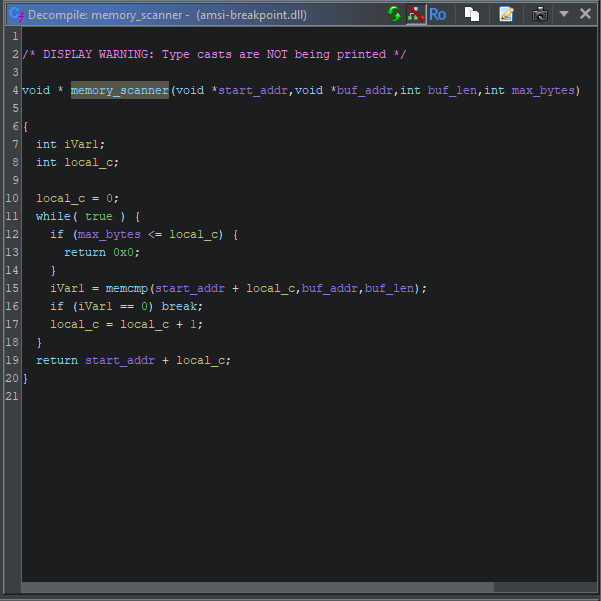The image size is (601, 601).
Task: Click 'local_c = 0;' assignment line
Action: (77, 199)
